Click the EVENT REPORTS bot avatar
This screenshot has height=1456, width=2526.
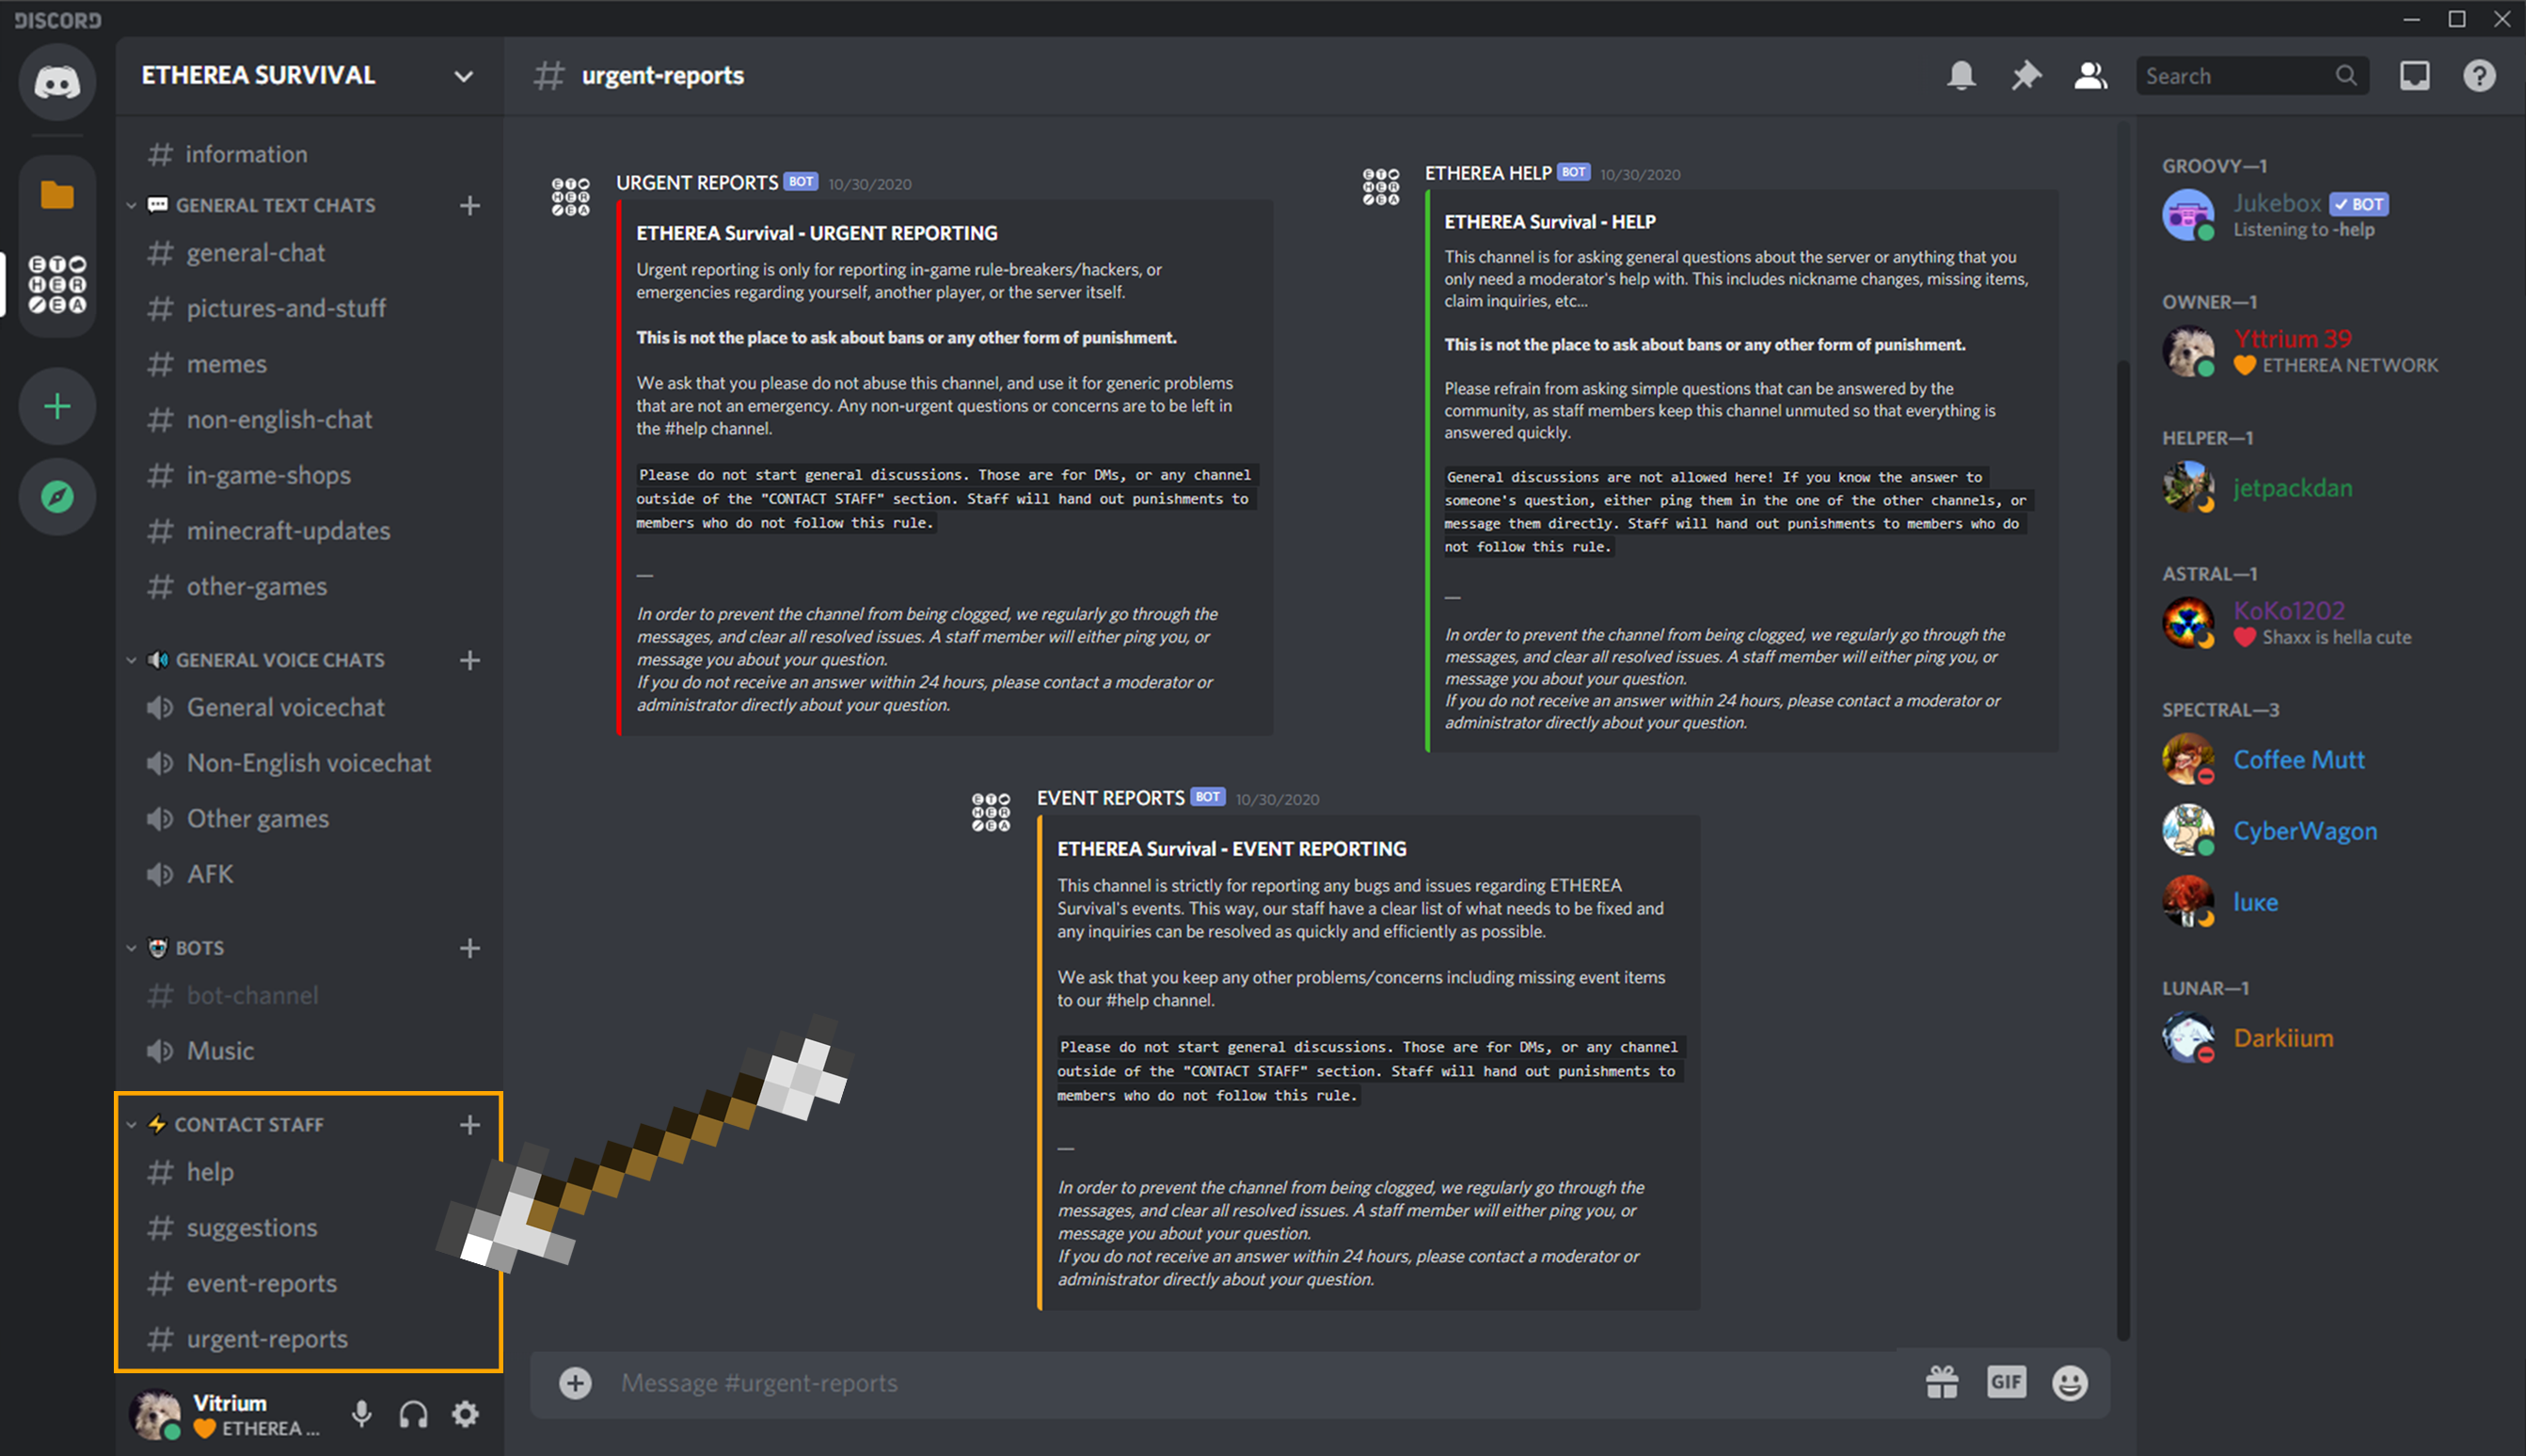coord(991,812)
